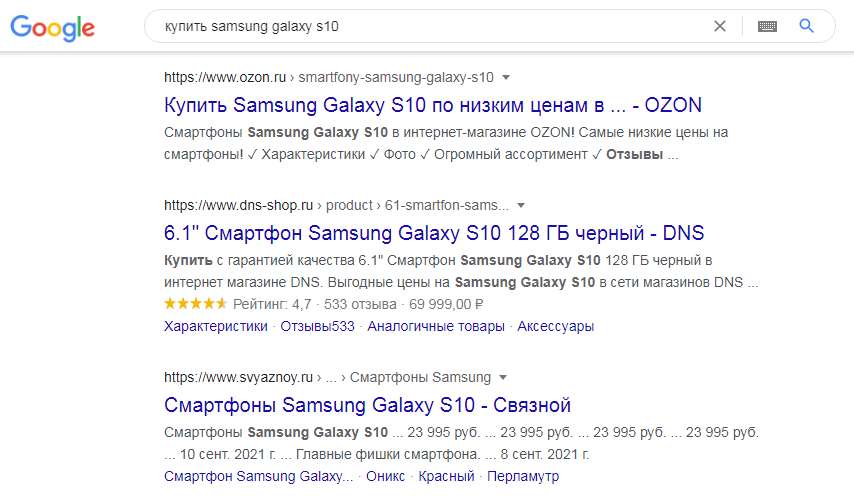
Task: Open the Отзывы533 sitelink
Action: (x=317, y=326)
